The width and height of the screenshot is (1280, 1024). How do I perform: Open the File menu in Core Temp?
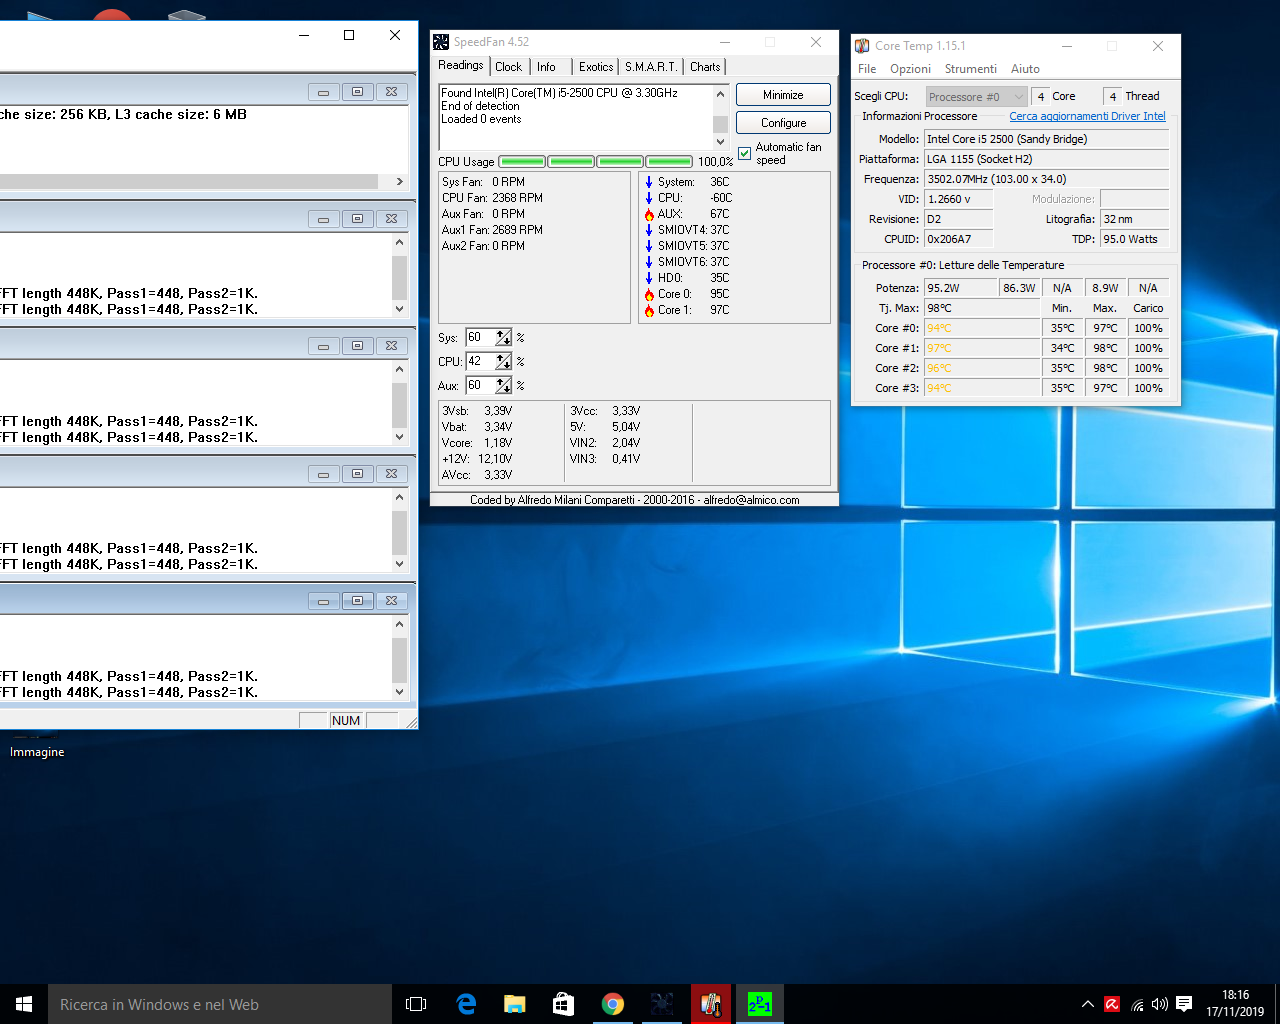coord(867,69)
